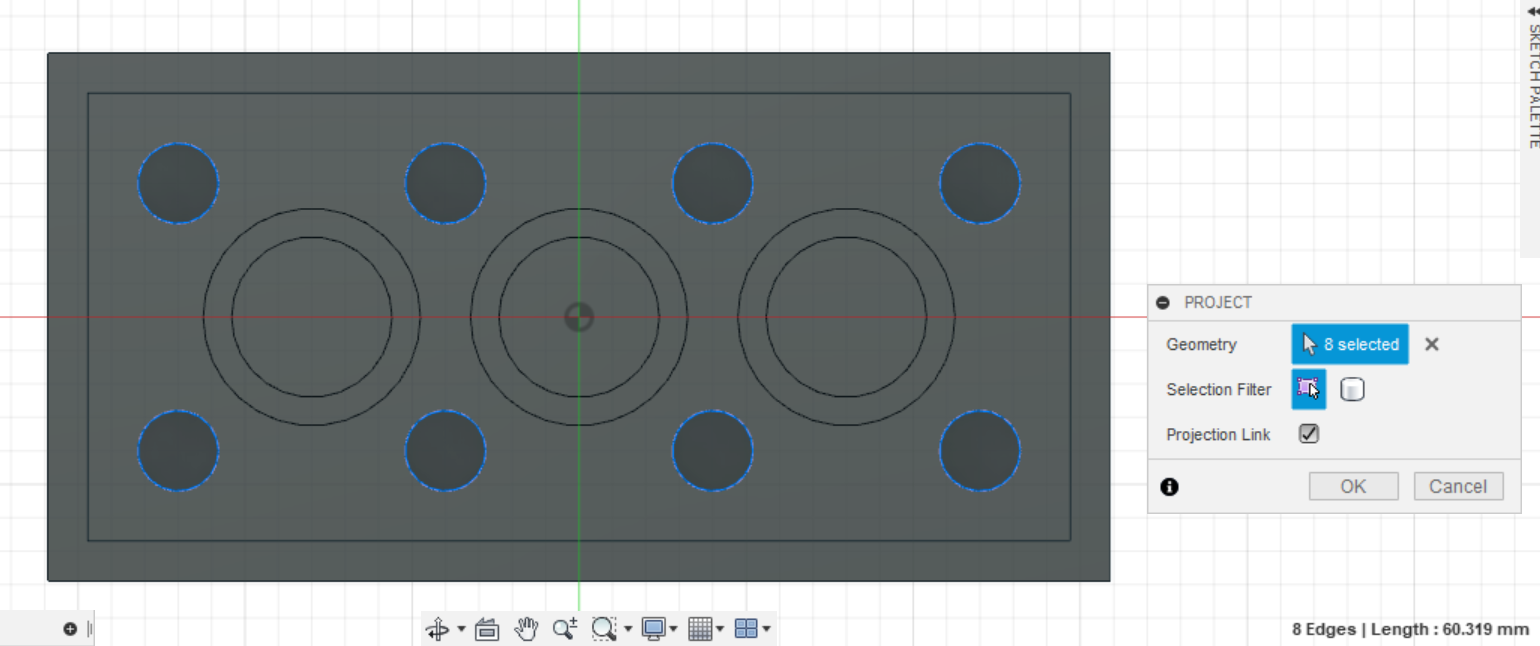
Task: Select the Bodies filter in the Project dialog
Action: [1352, 389]
